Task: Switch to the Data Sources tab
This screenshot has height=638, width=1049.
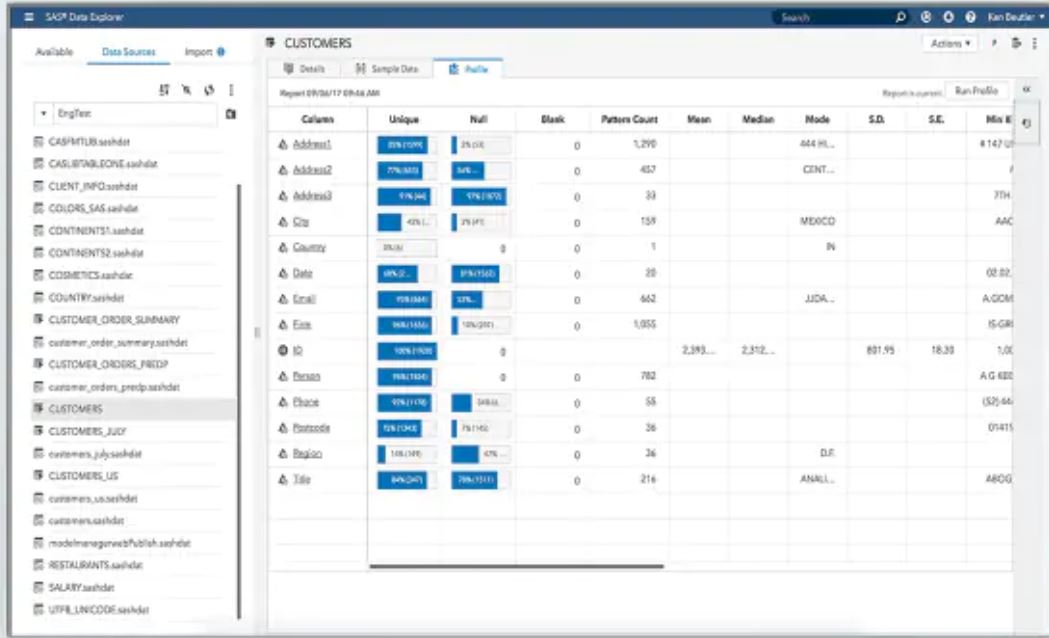Action: [x=128, y=51]
